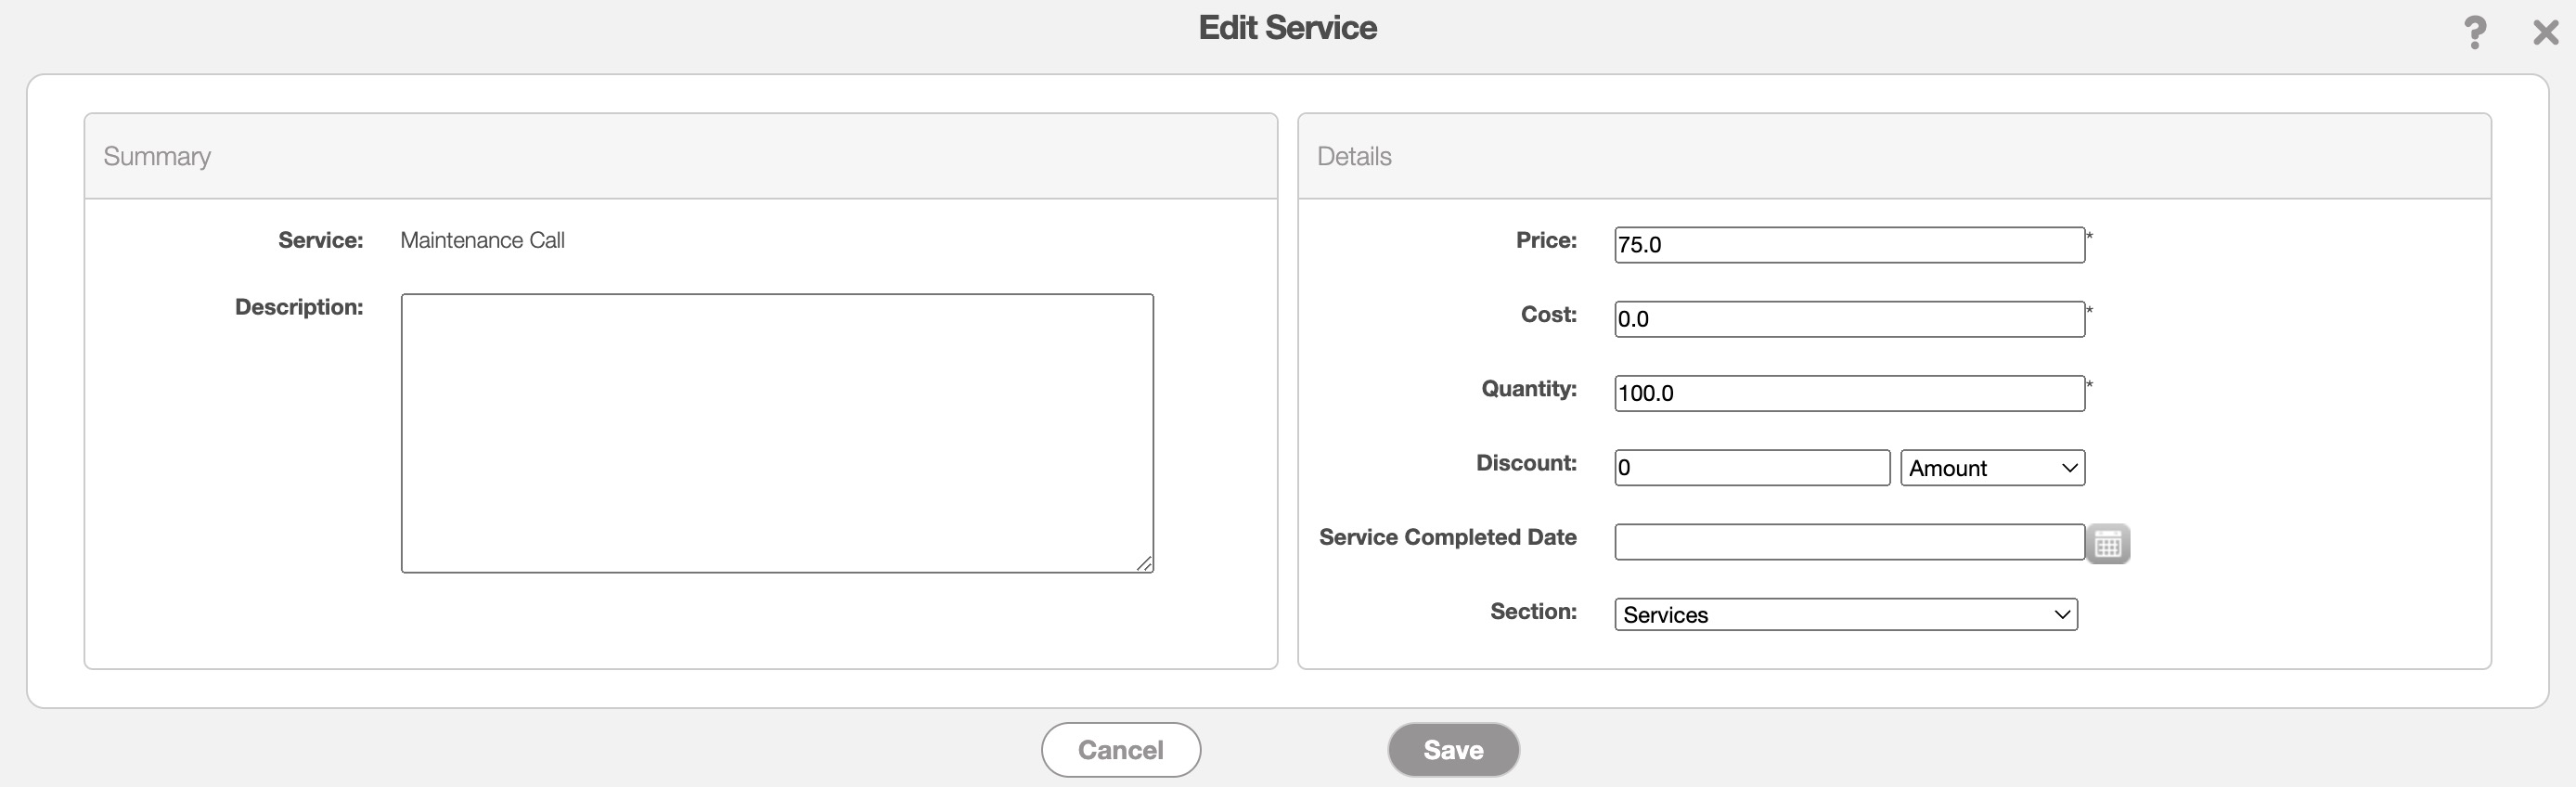Grab the Description box resize handle
Screen dimensions: 2576x787
(1144, 564)
